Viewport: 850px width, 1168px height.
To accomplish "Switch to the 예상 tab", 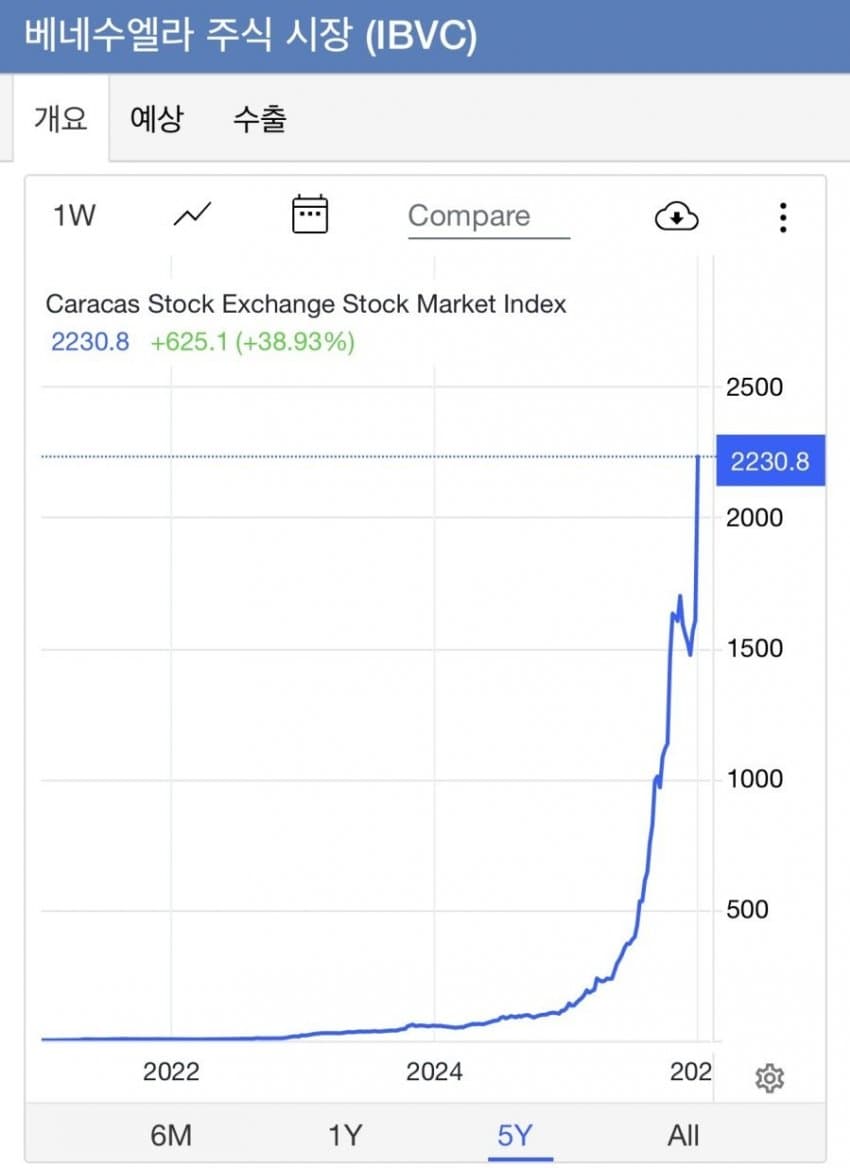I will click(157, 119).
